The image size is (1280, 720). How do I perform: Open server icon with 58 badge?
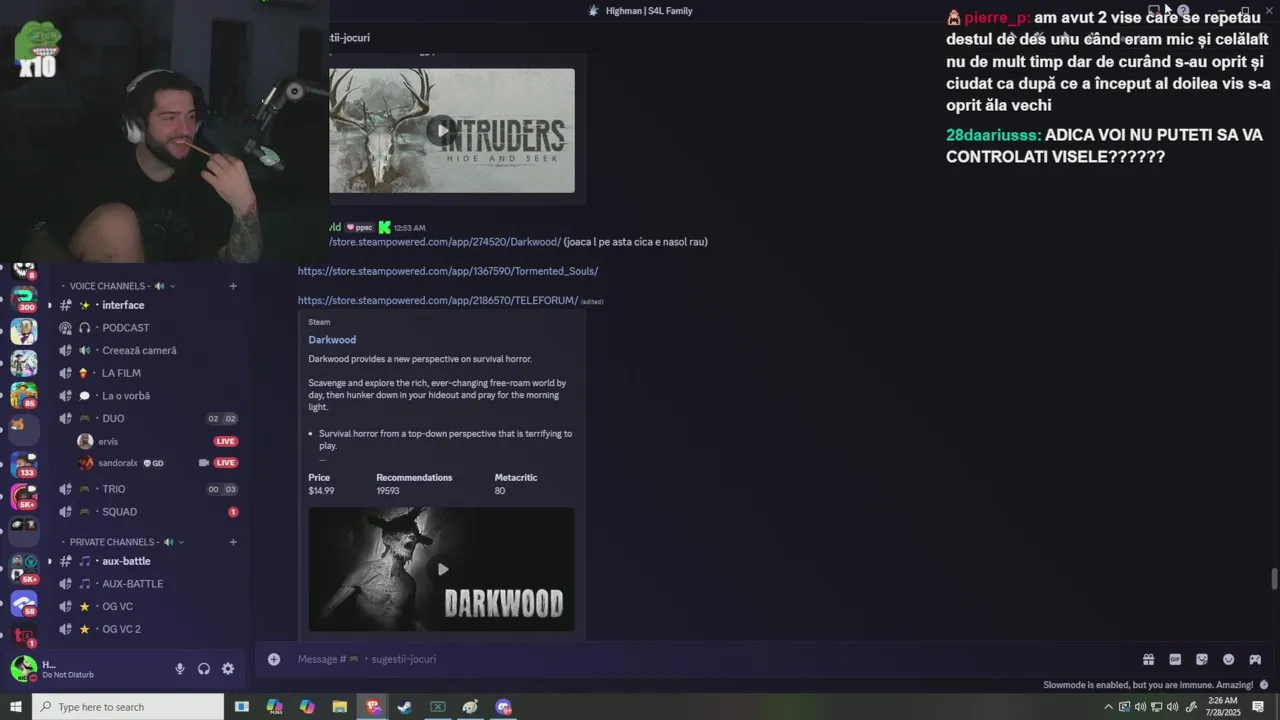pos(24,603)
